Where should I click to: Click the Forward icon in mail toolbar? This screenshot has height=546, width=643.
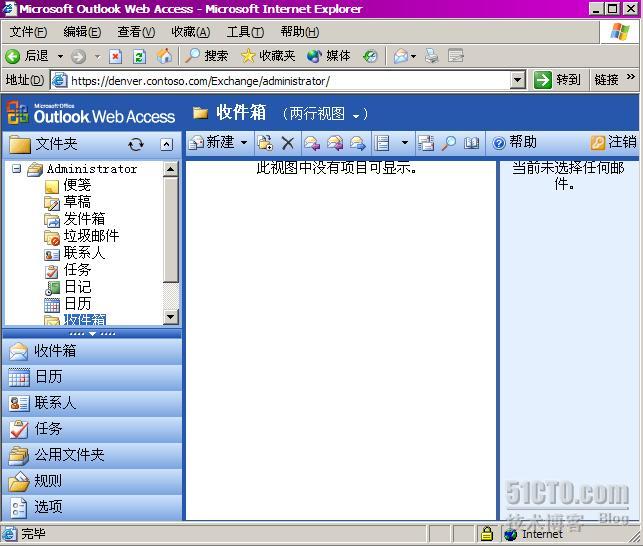[x=357, y=143]
